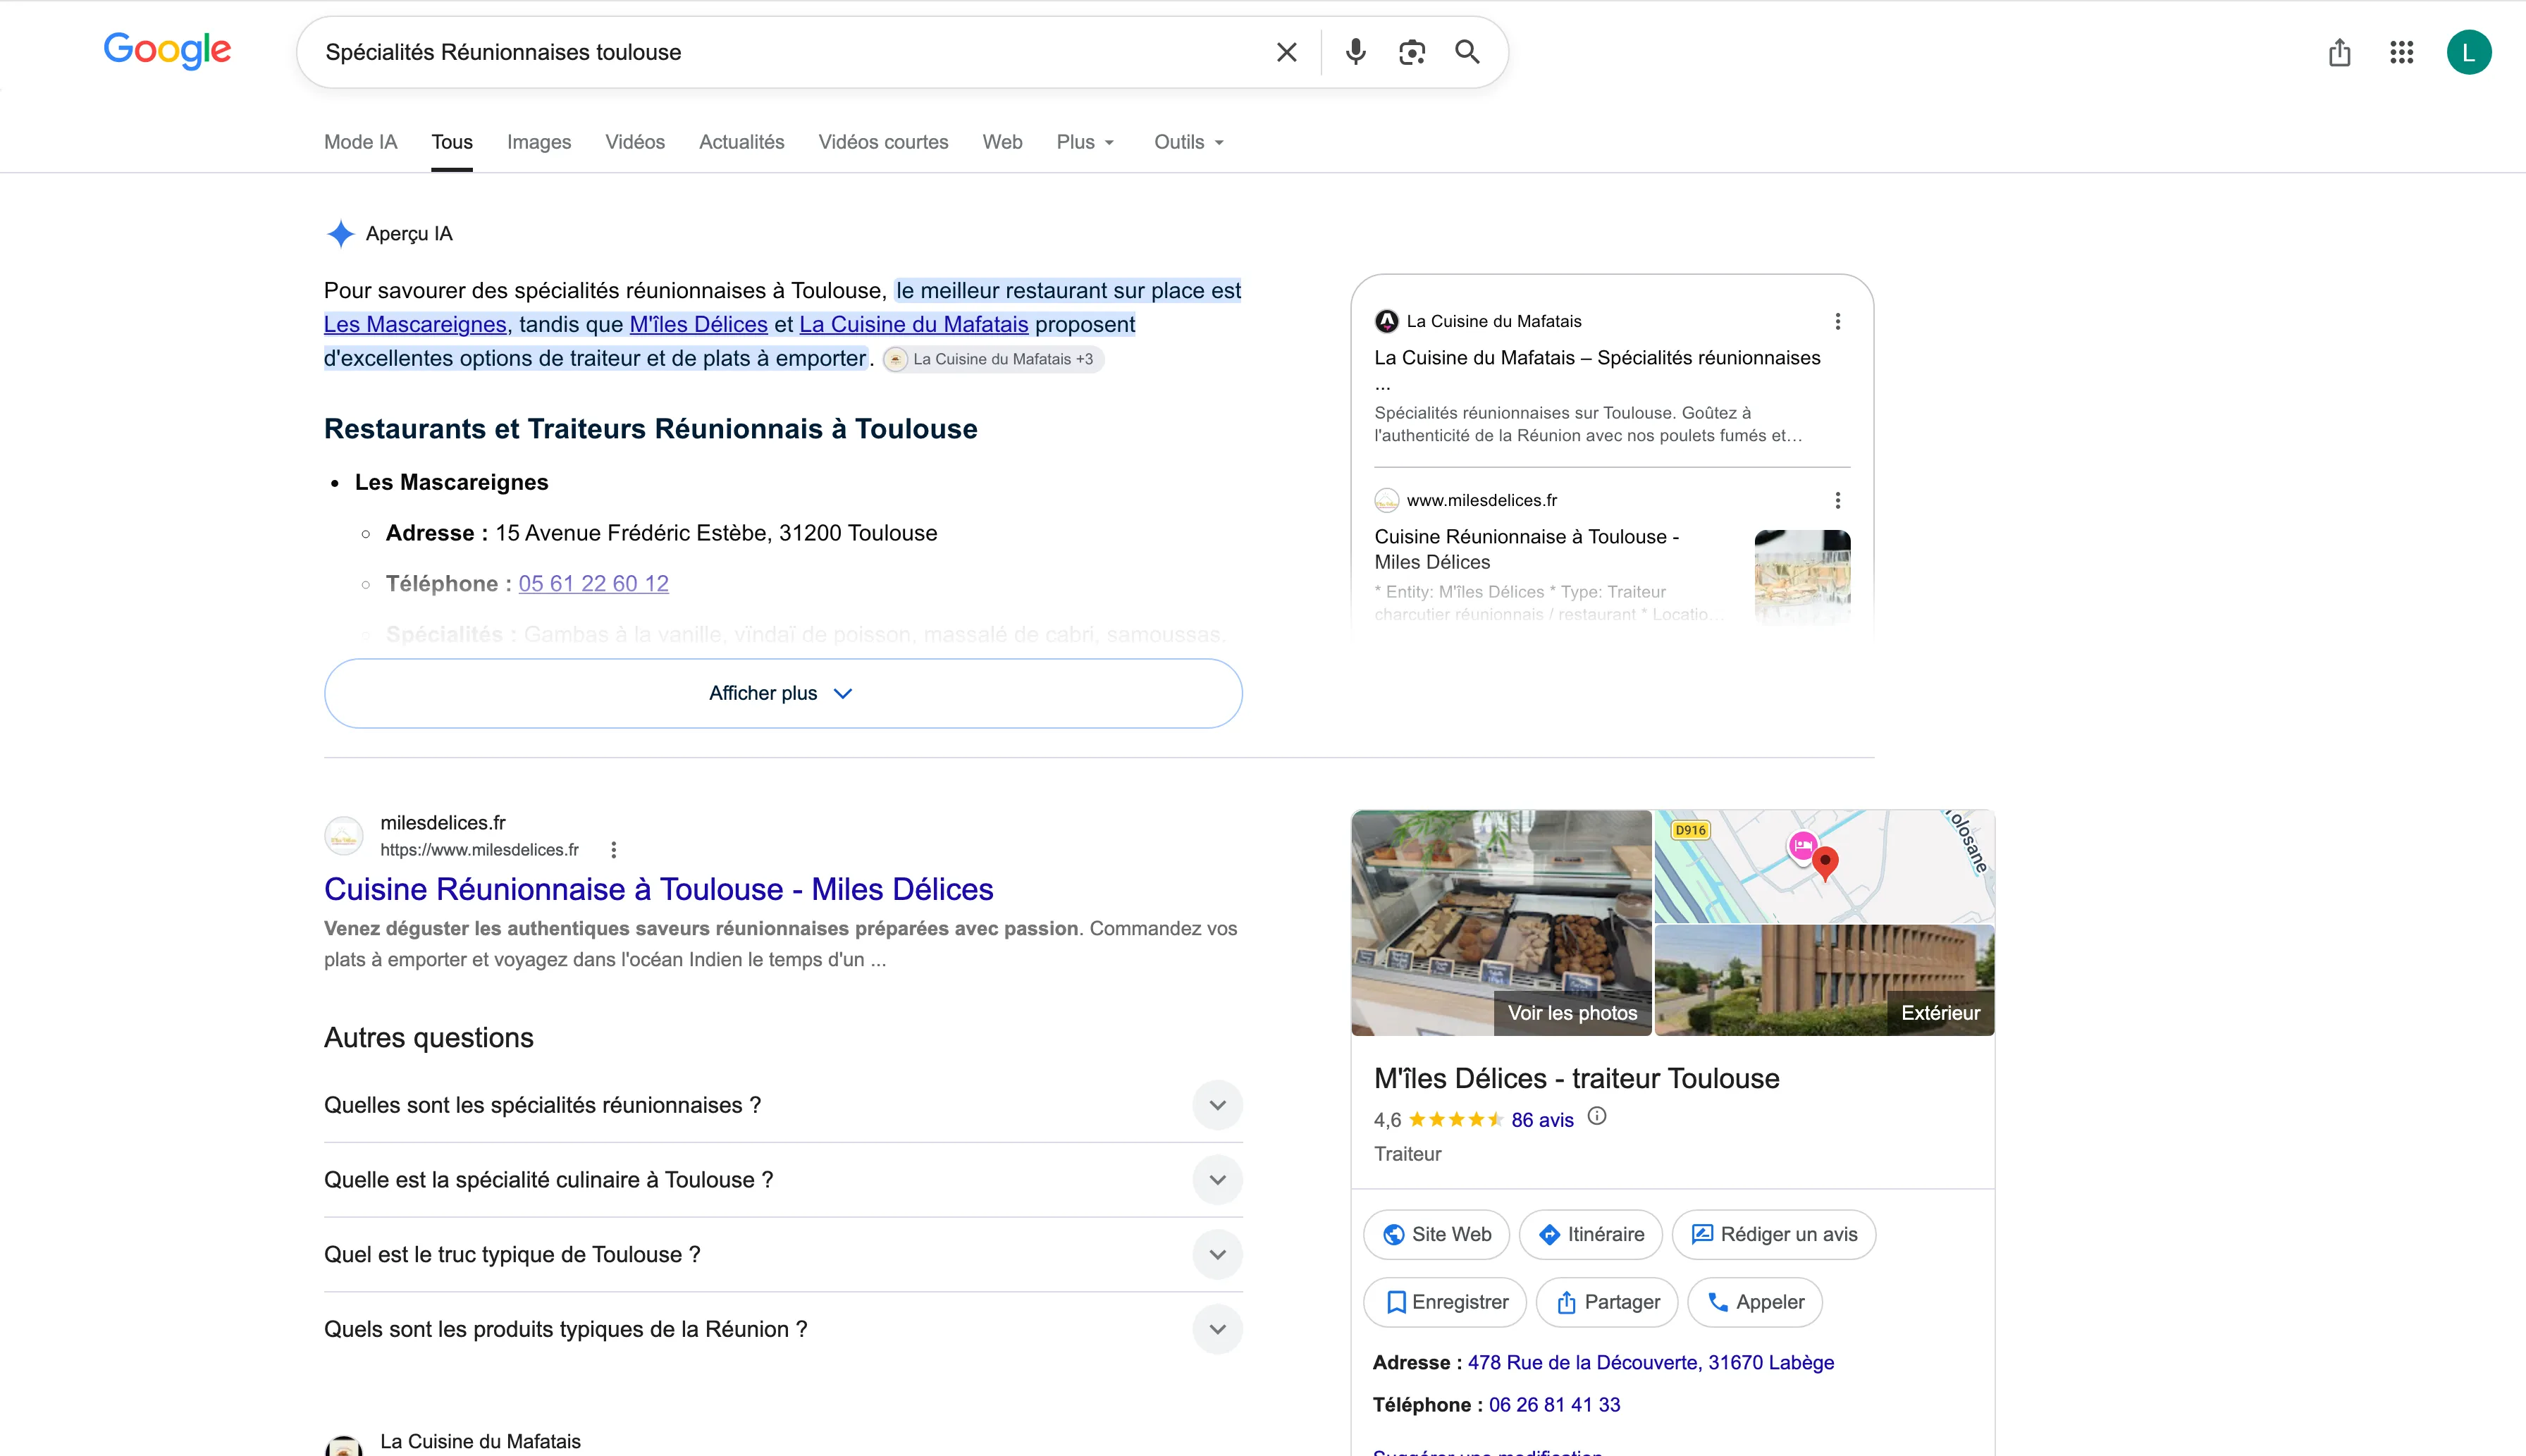Click the search input field
2526x1456 pixels.
(790, 52)
